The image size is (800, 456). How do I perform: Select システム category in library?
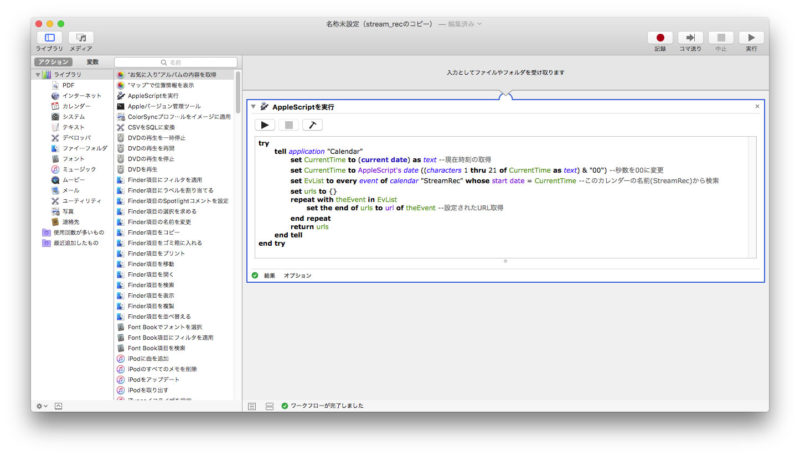pos(68,117)
